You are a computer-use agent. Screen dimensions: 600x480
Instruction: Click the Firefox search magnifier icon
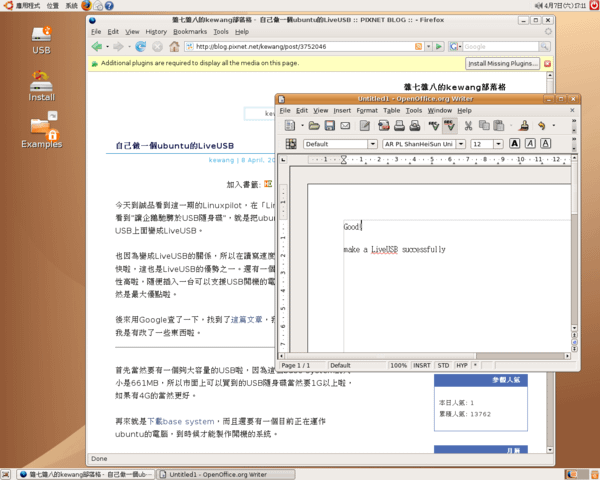(x=544, y=47)
